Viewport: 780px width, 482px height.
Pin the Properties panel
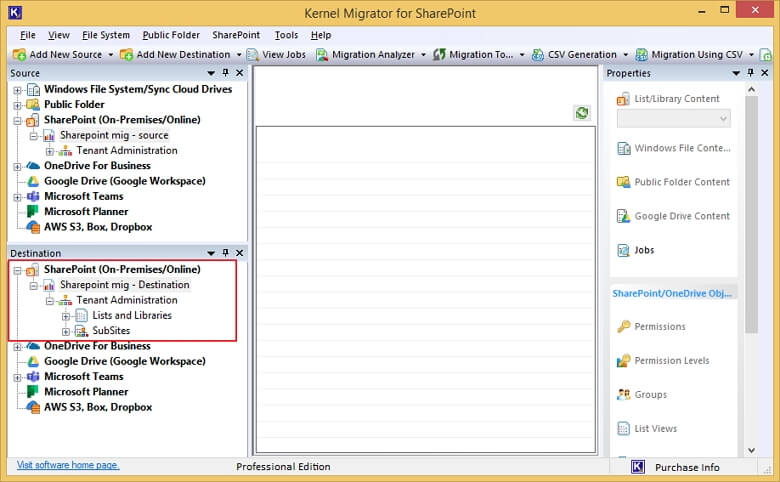pos(751,73)
